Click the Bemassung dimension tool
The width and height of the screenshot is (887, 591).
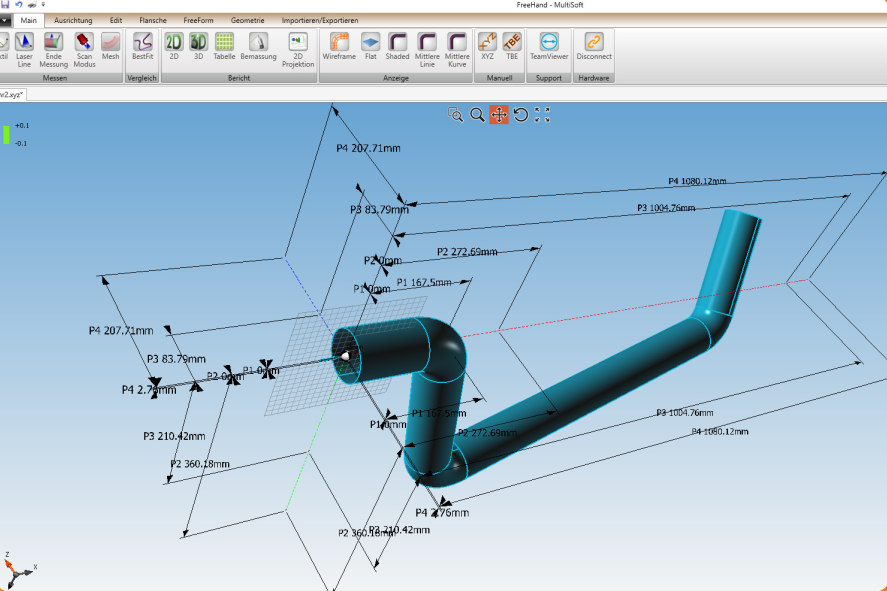click(258, 47)
